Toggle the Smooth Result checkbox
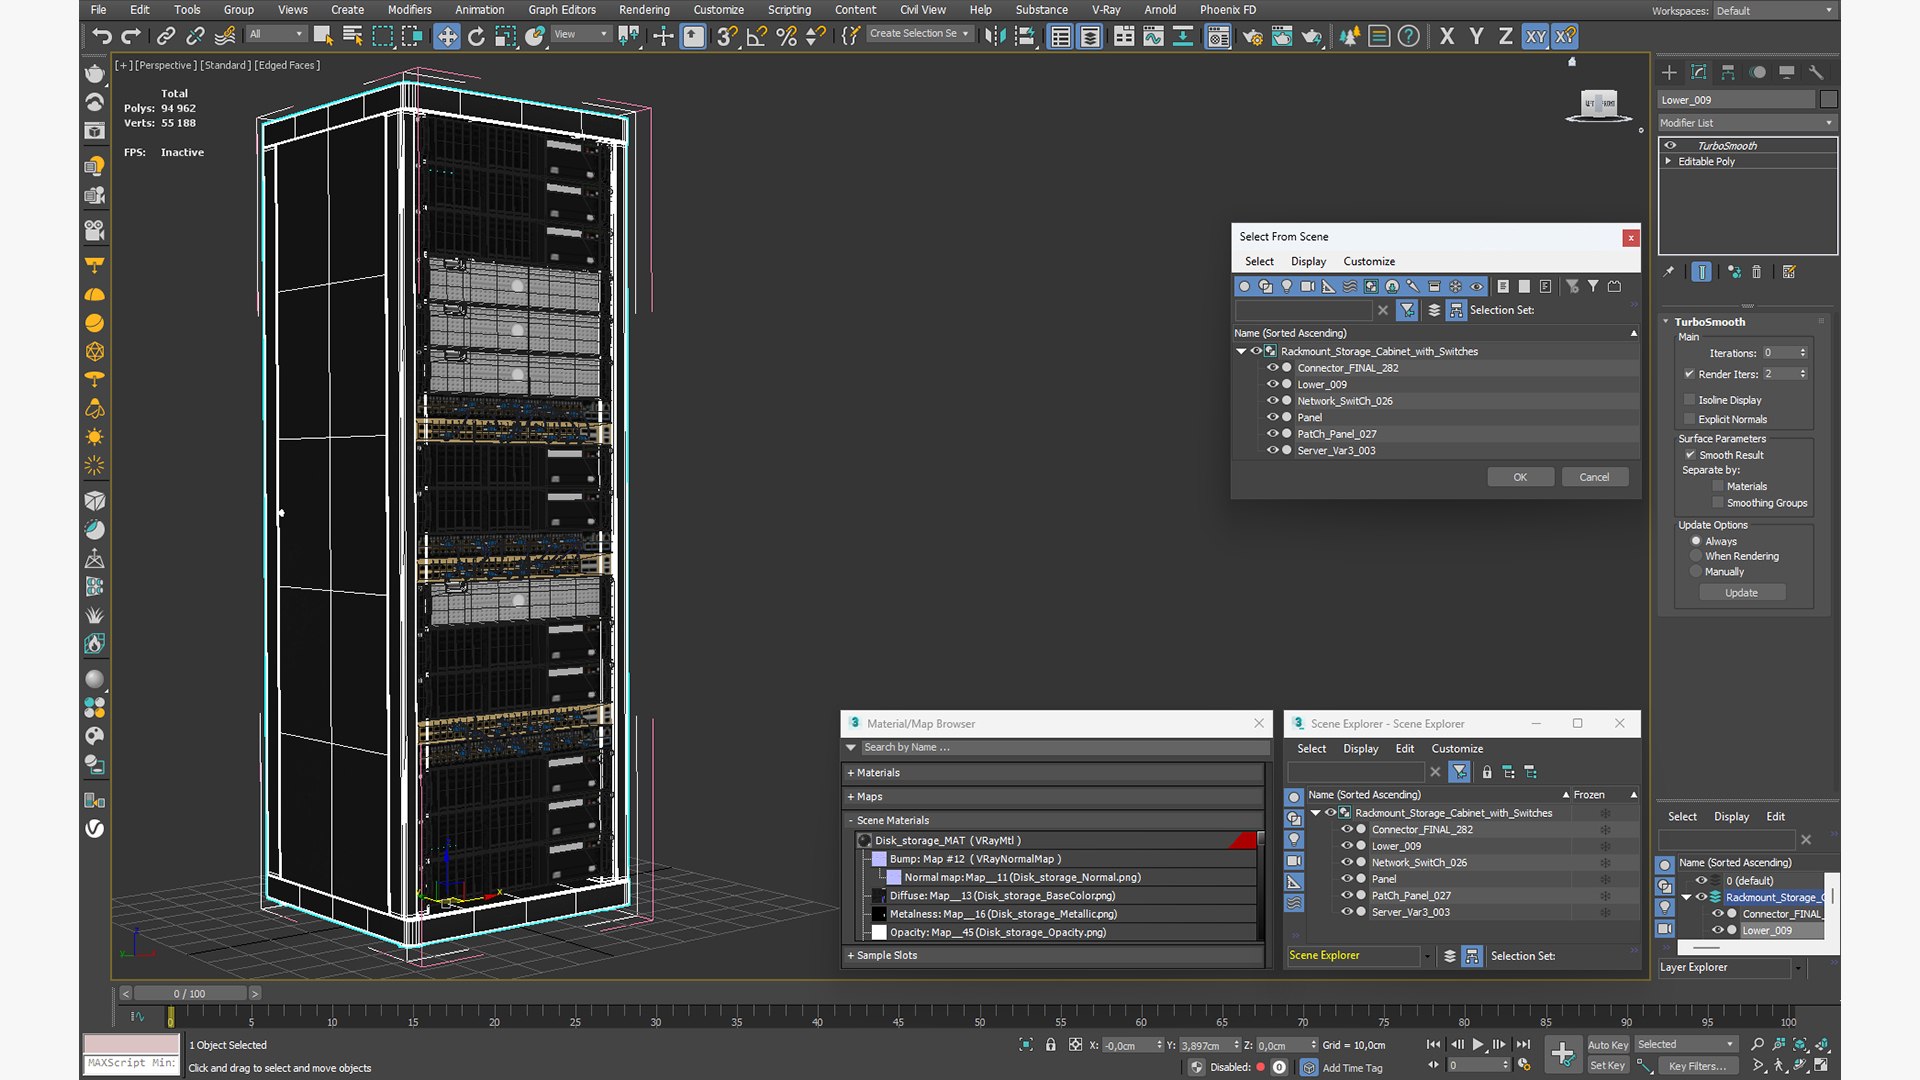Screen dimensions: 1920x1080 point(1690,455)
